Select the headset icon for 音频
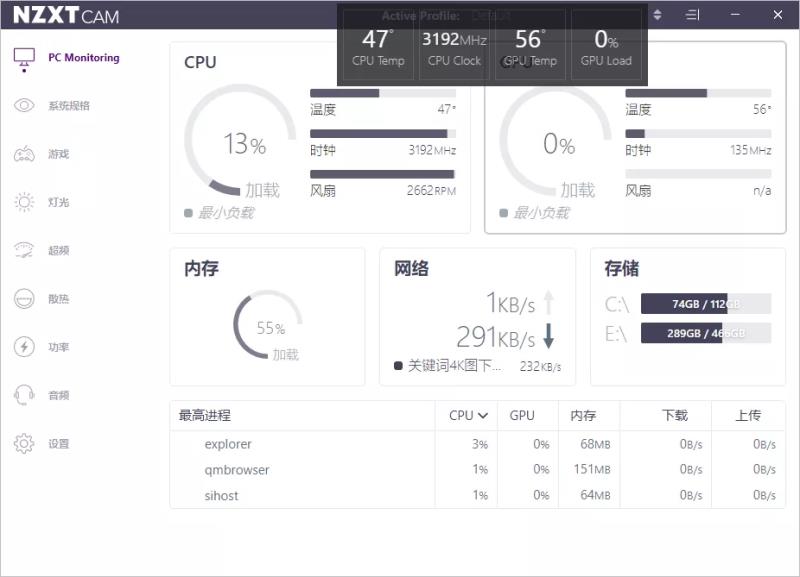The image size is (800, 577). click(24, 395)
